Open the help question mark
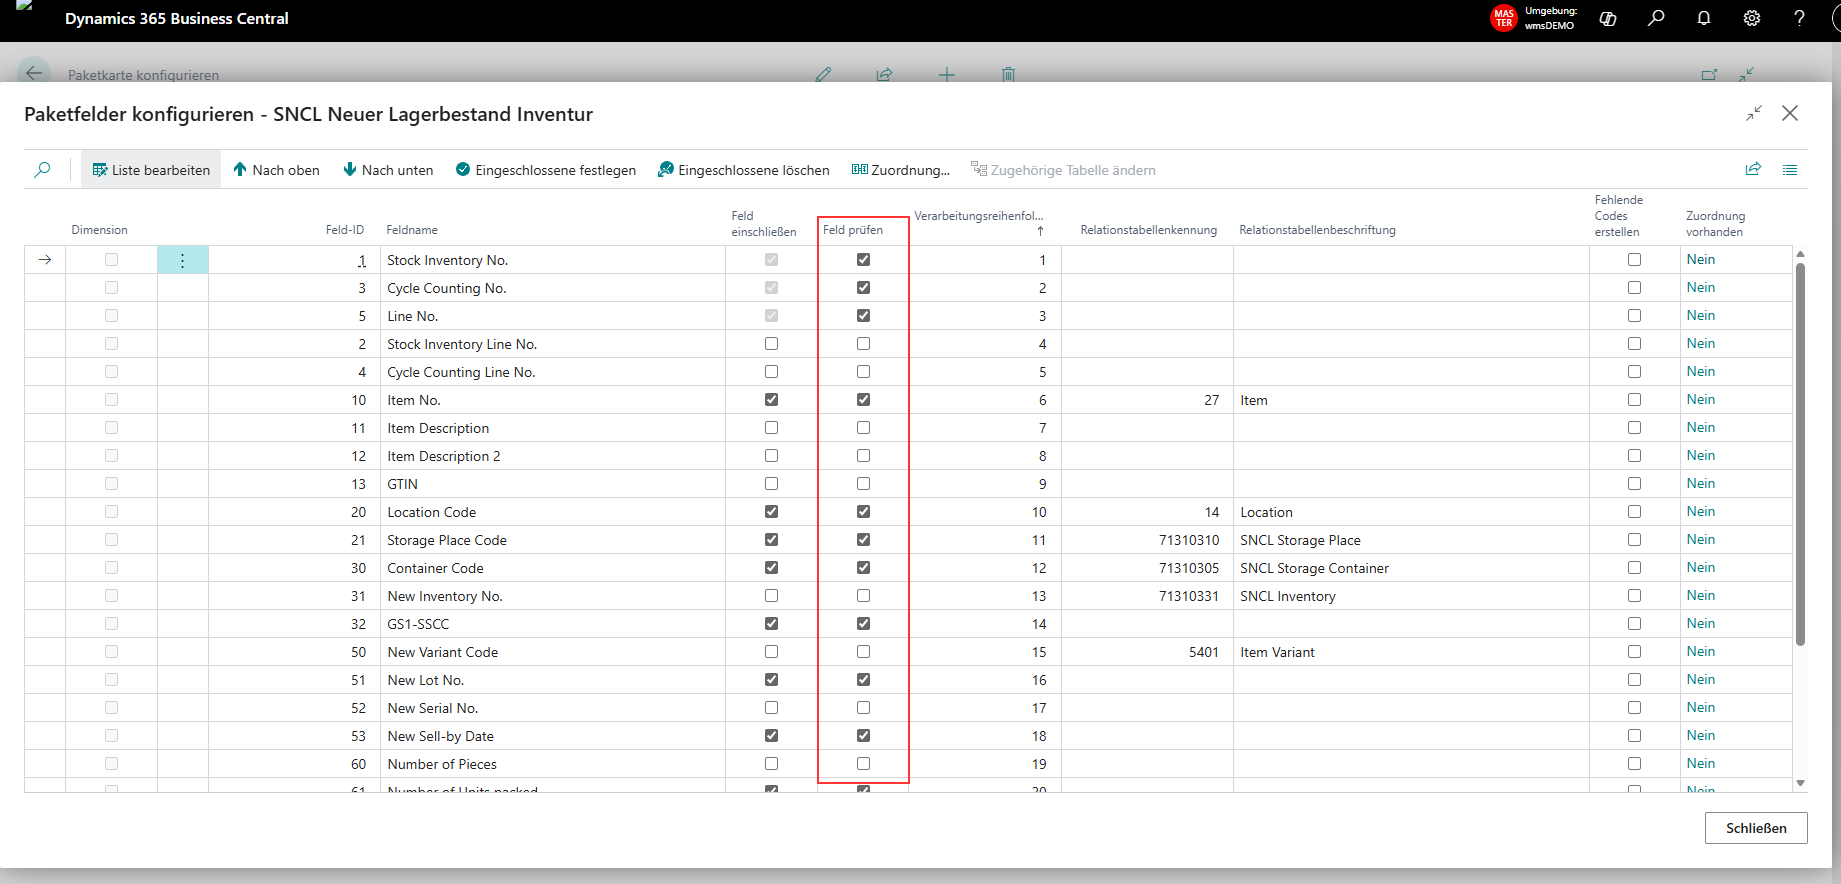 (1799, 18)
